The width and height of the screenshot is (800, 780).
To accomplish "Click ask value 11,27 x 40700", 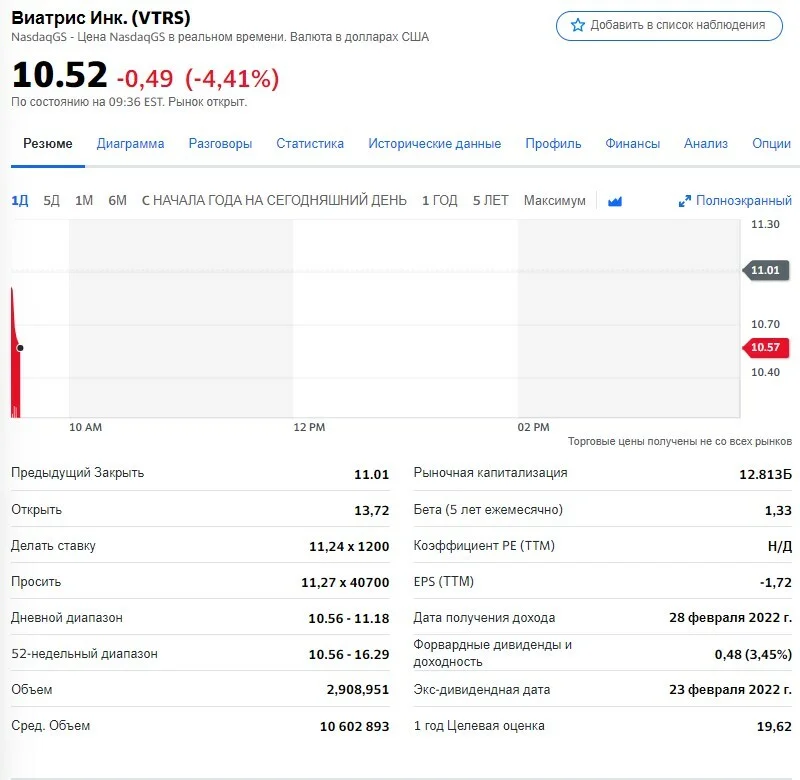I will (x=345, y=582).
